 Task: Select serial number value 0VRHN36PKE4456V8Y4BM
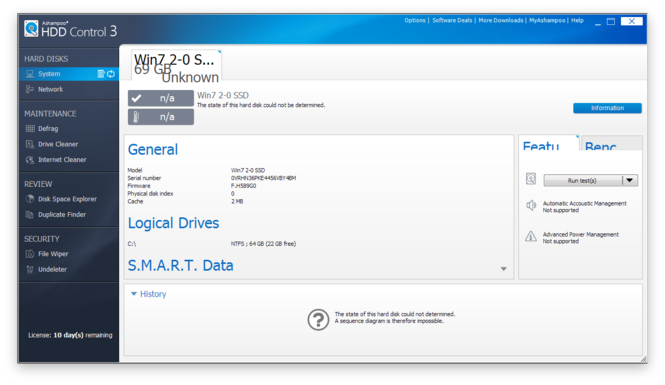pyautogui.click(x=263, y=178)
